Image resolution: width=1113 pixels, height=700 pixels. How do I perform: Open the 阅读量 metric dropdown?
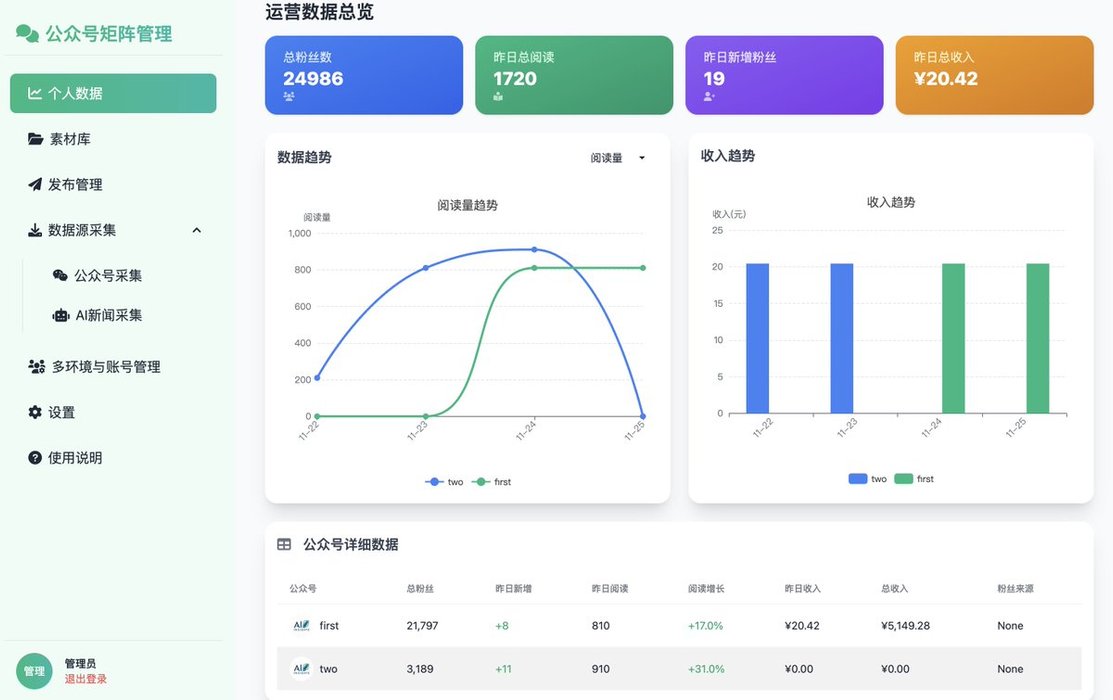pyautogui.click(x=618, y=158)
